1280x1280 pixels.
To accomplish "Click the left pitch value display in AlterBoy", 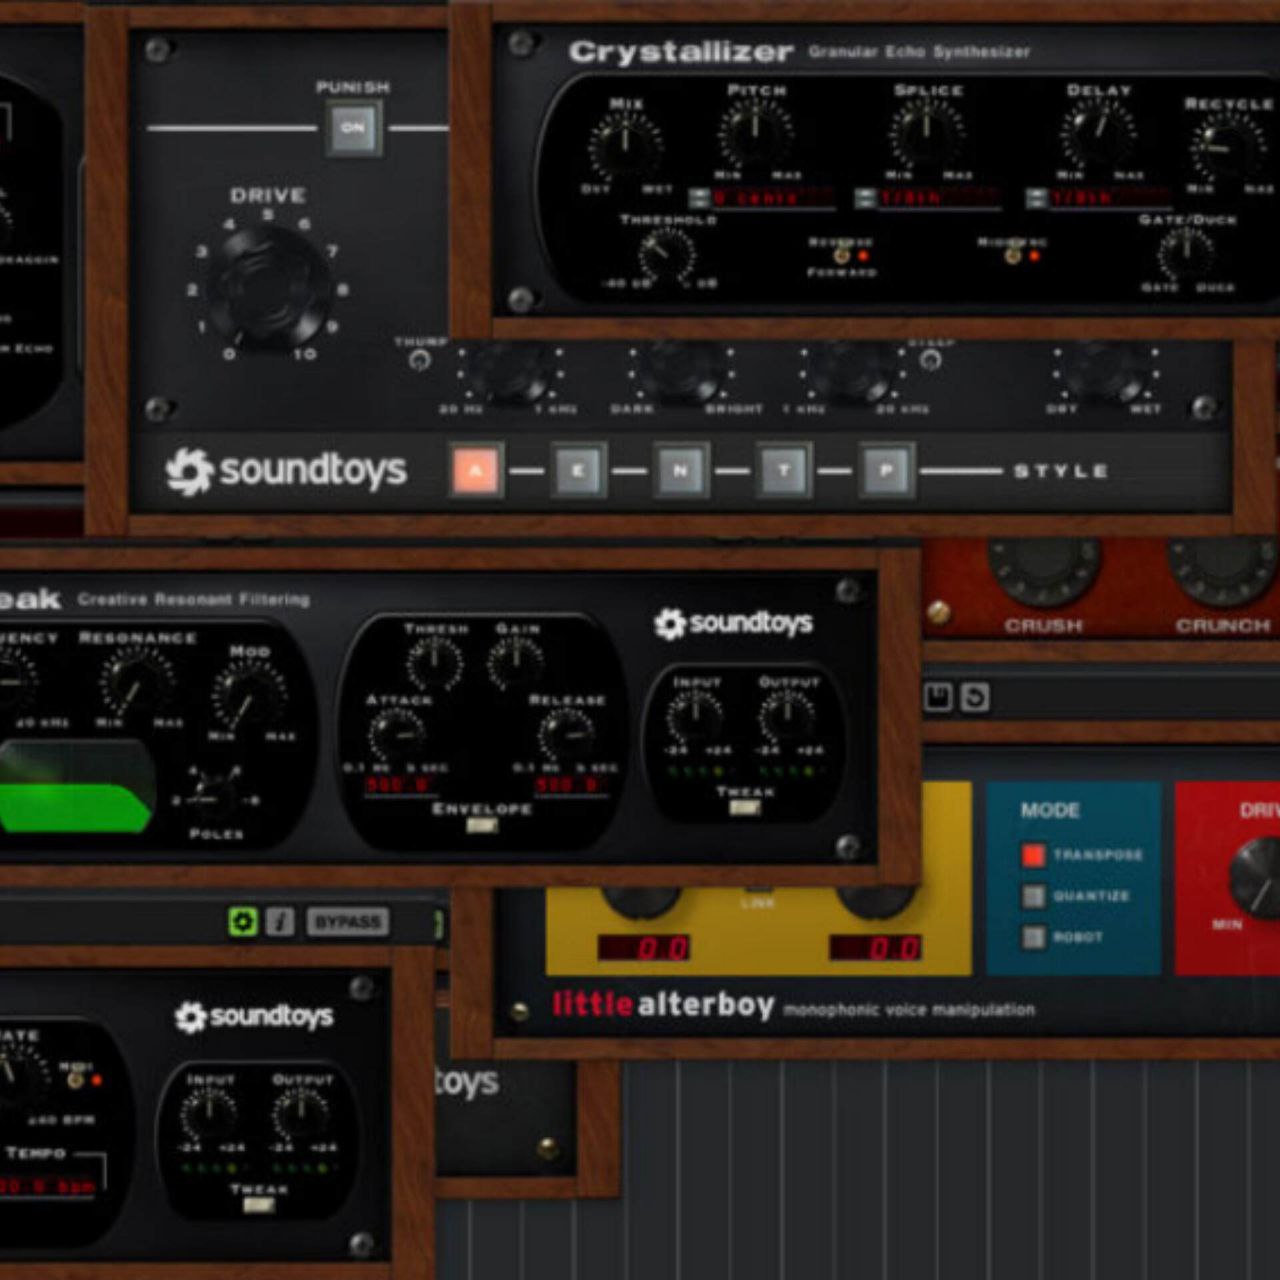I will (643, 948).
